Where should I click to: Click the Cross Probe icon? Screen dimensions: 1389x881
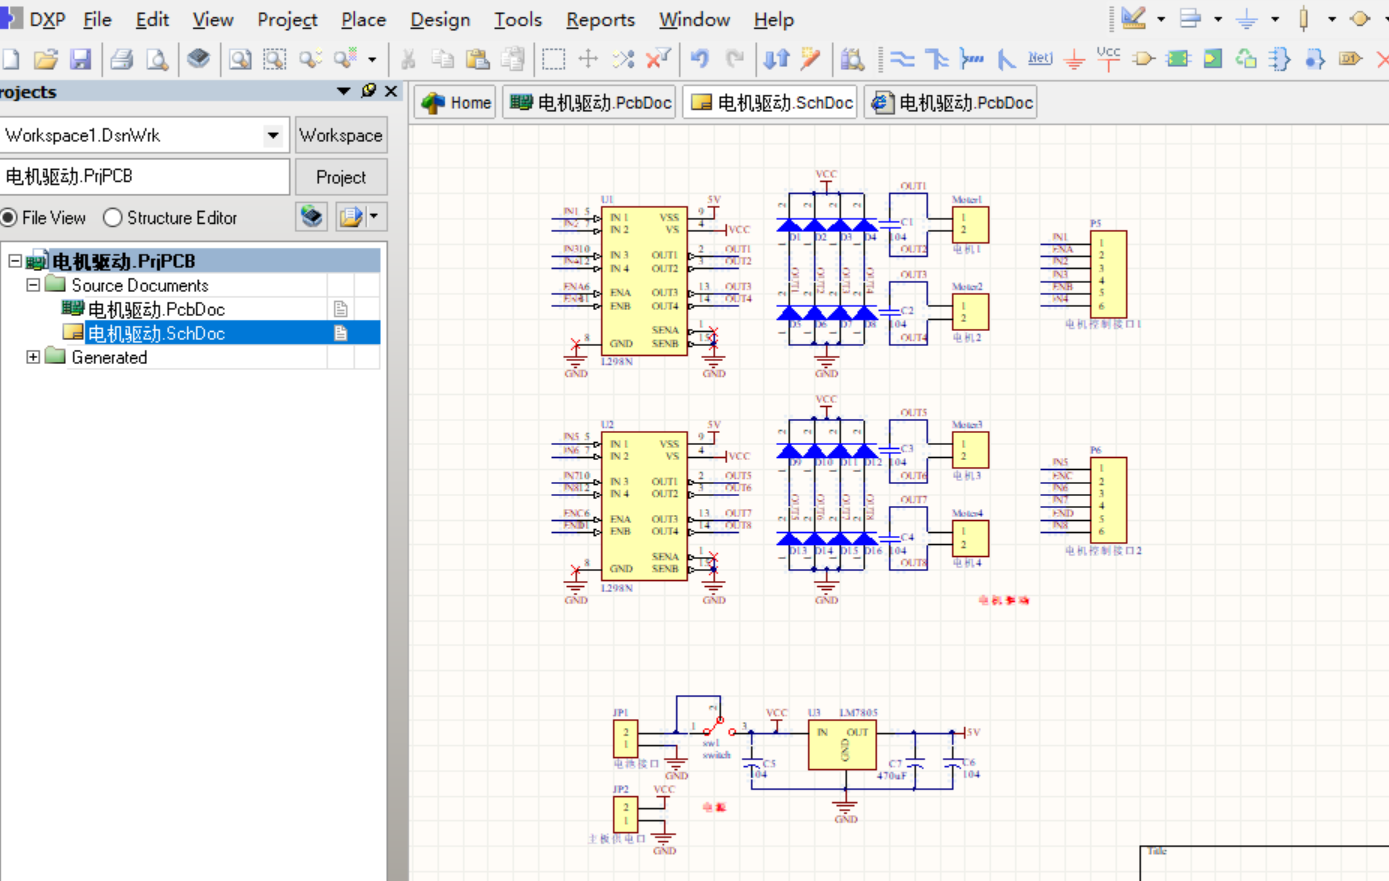811,60
